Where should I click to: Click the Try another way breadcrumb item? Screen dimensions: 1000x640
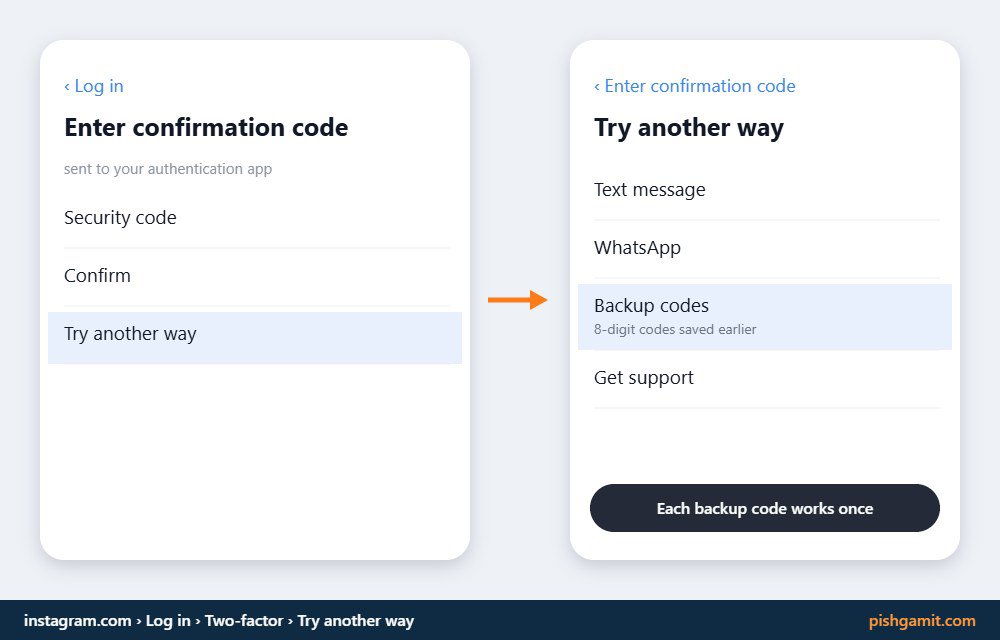pyautogui.click(x=355, y=621)
